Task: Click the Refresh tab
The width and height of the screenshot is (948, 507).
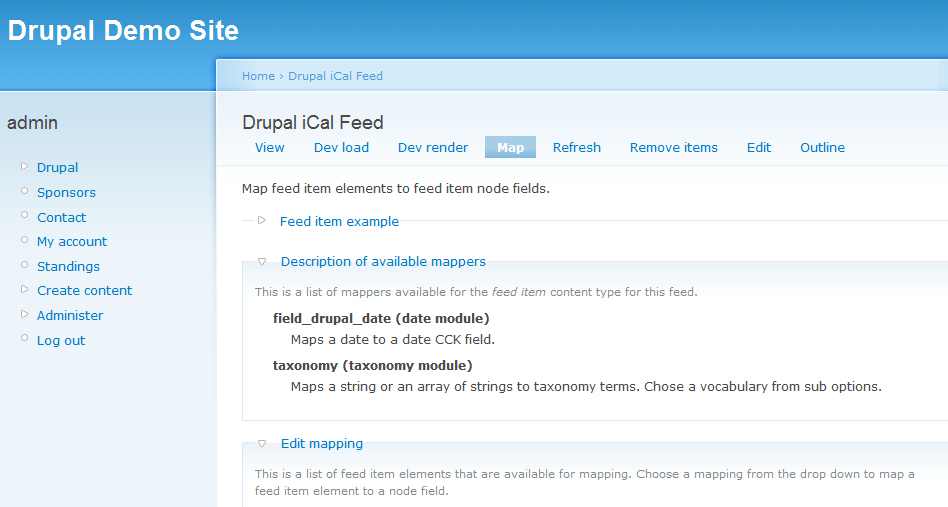Action: 576,147
